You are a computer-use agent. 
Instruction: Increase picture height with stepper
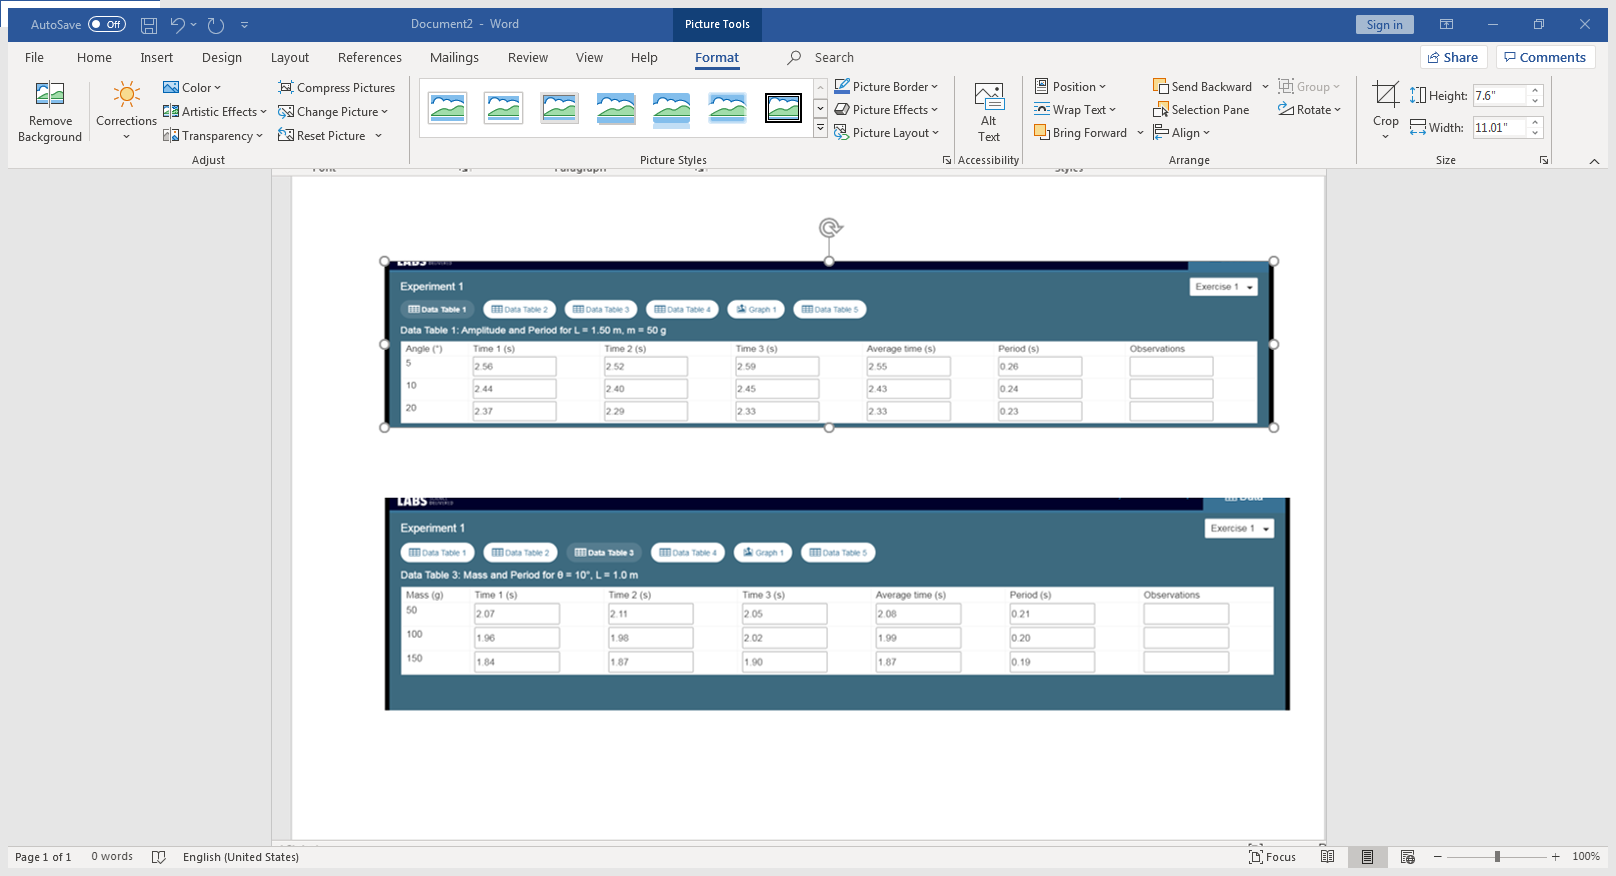1535,91
